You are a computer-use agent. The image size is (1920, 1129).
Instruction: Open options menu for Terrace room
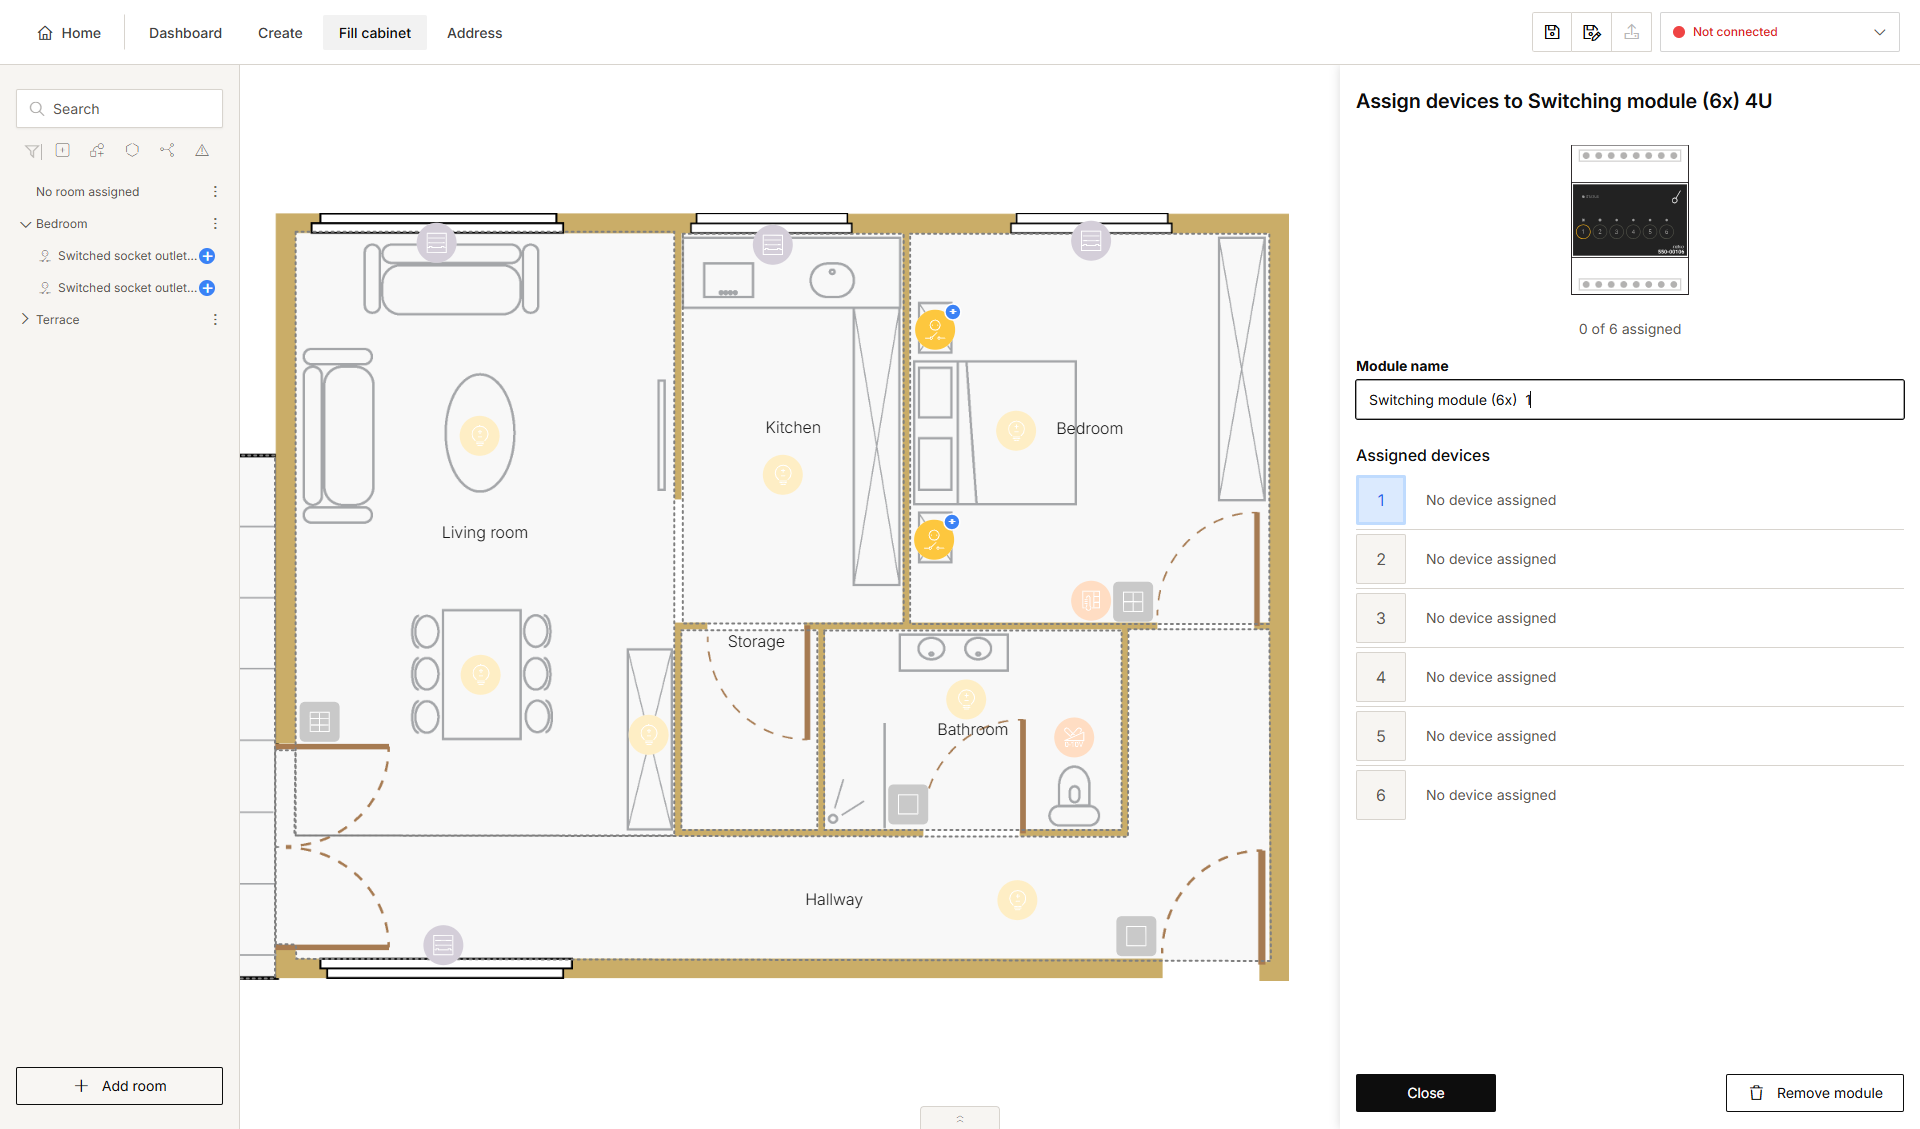coord(215,320)
